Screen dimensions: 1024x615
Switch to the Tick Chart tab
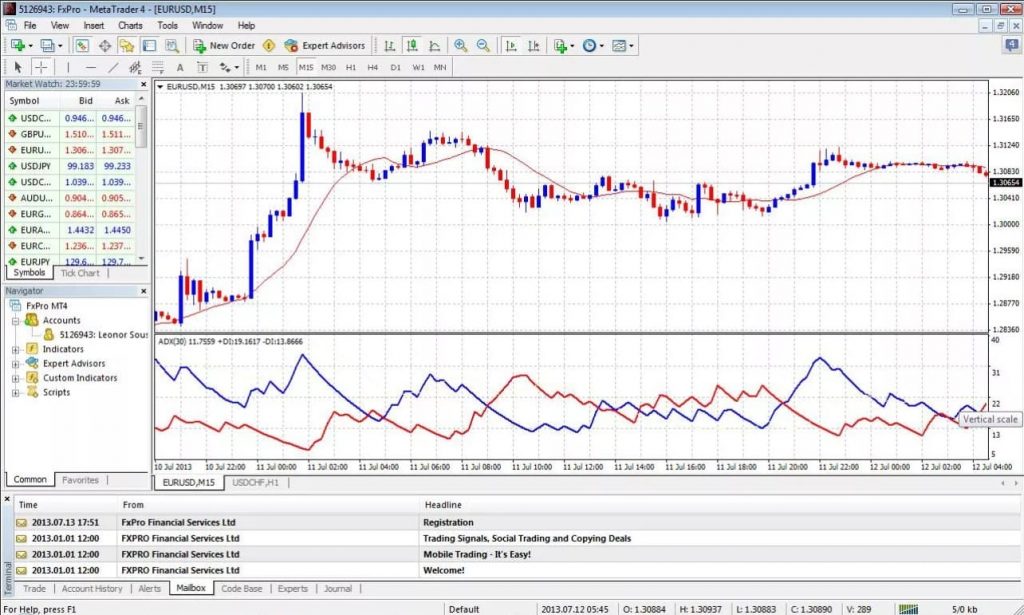click(x=80, y=273)
